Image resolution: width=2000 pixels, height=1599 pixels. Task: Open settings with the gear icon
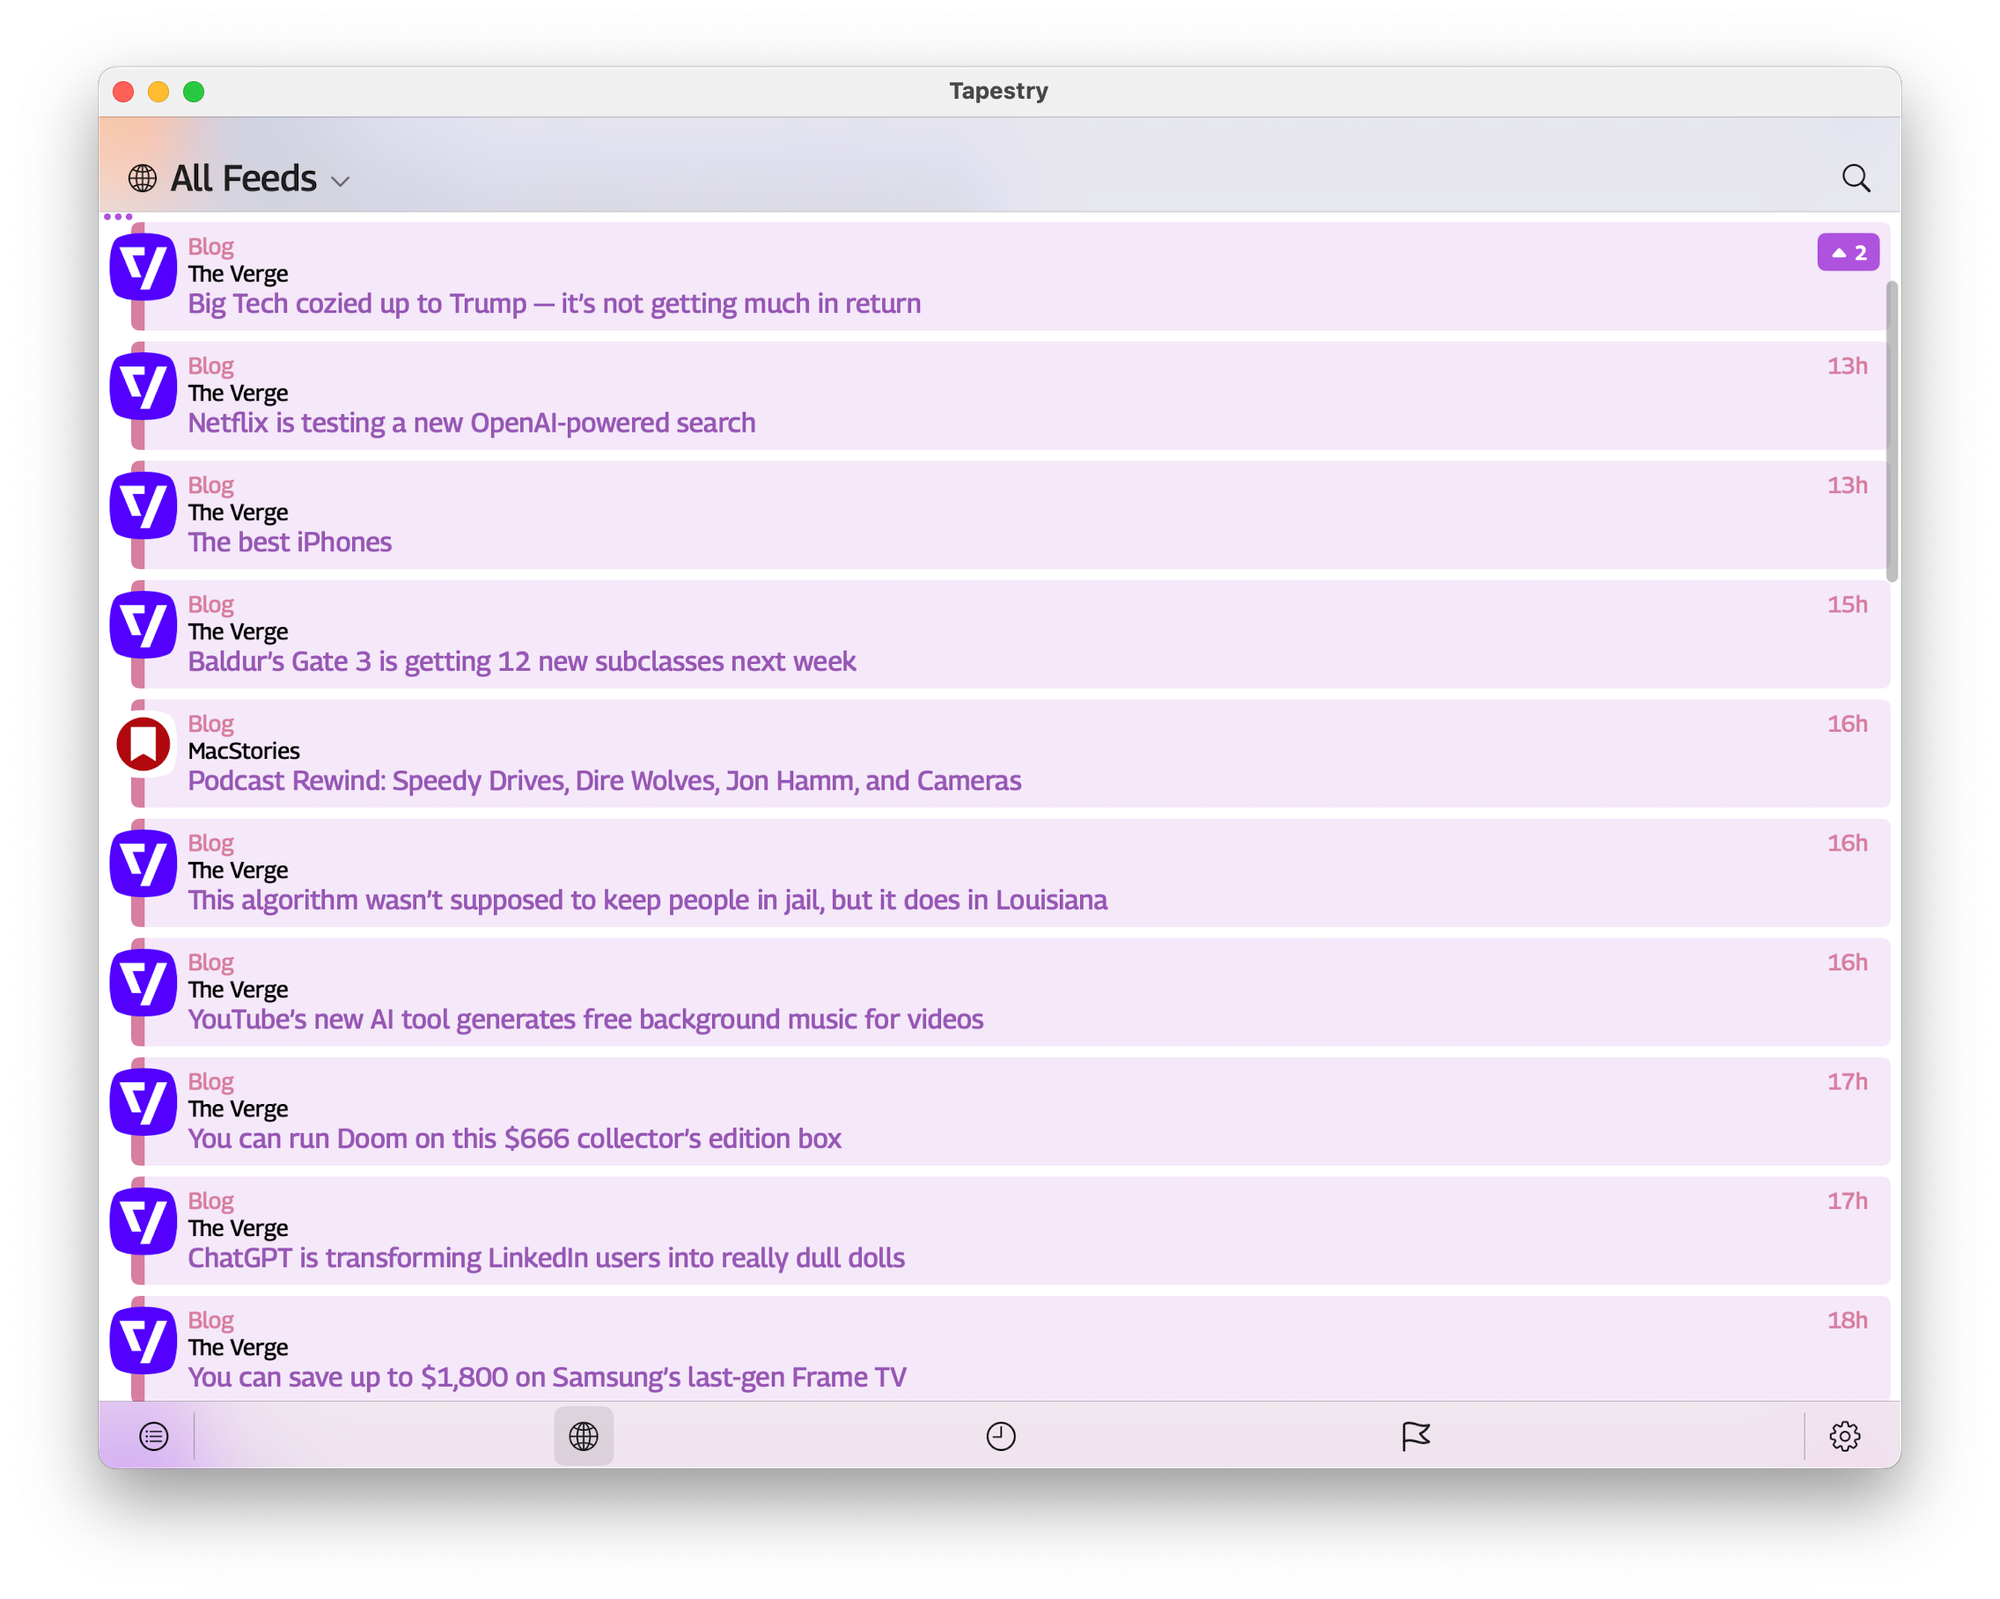(x=1844, y=1436)
